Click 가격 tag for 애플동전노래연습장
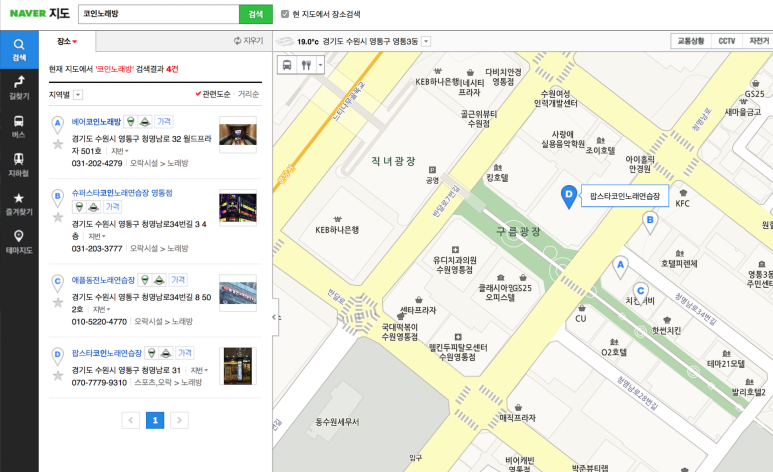 point(178,280)
